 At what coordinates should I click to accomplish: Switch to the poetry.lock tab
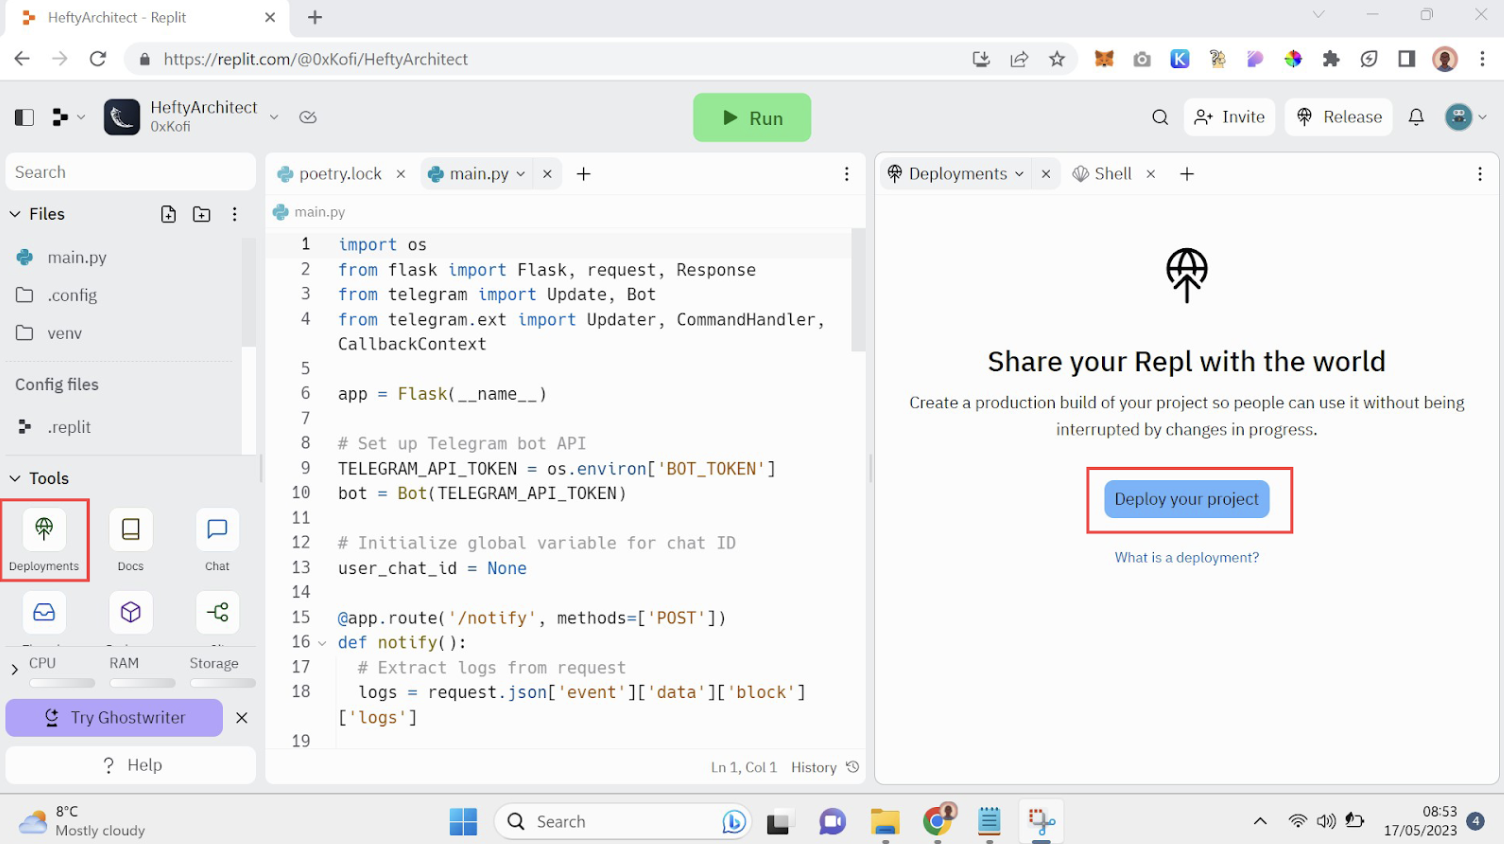(339, 174)
